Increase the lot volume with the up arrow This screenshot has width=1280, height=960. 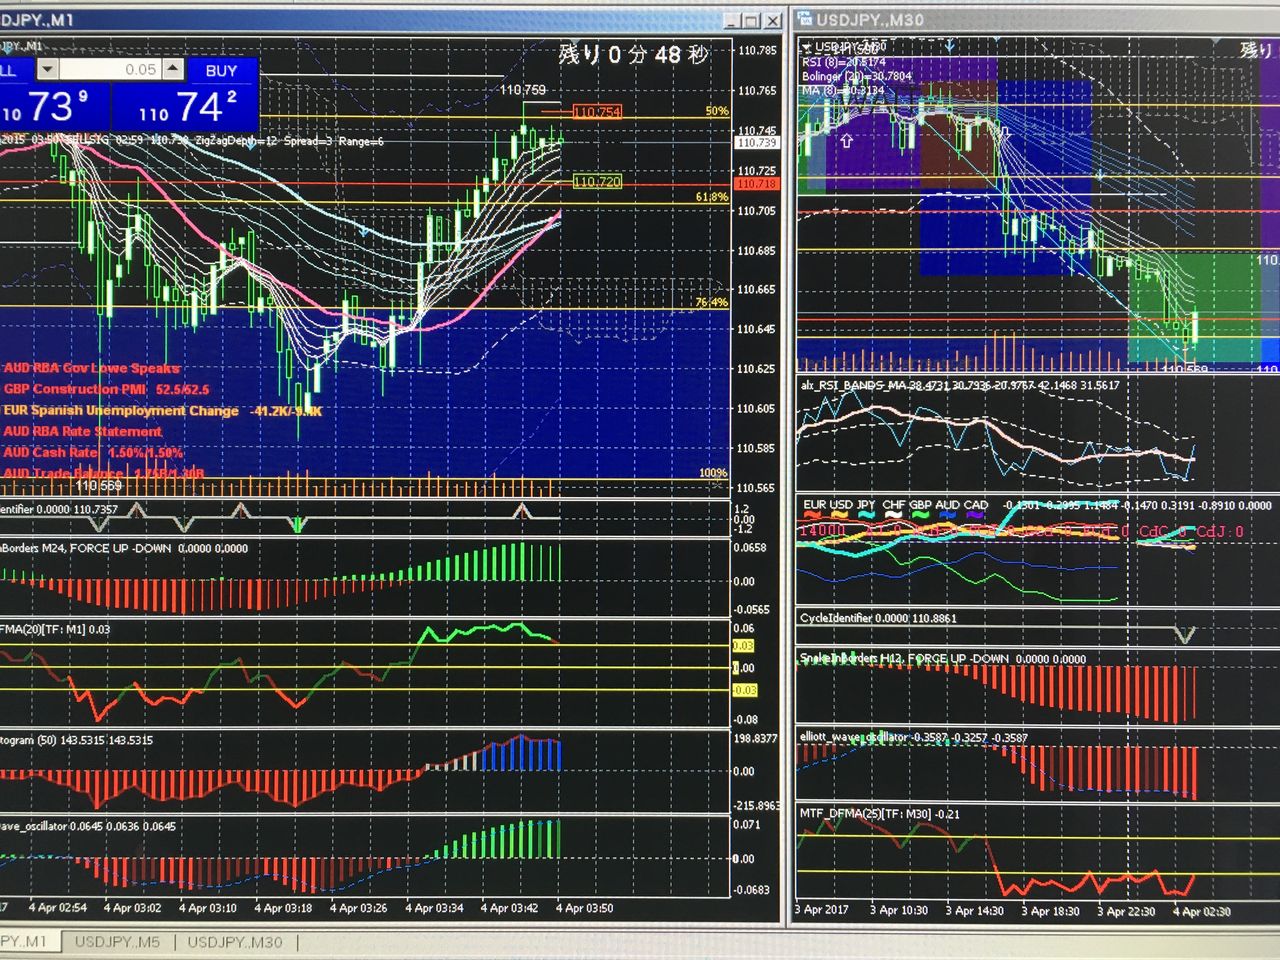[174, 69]
